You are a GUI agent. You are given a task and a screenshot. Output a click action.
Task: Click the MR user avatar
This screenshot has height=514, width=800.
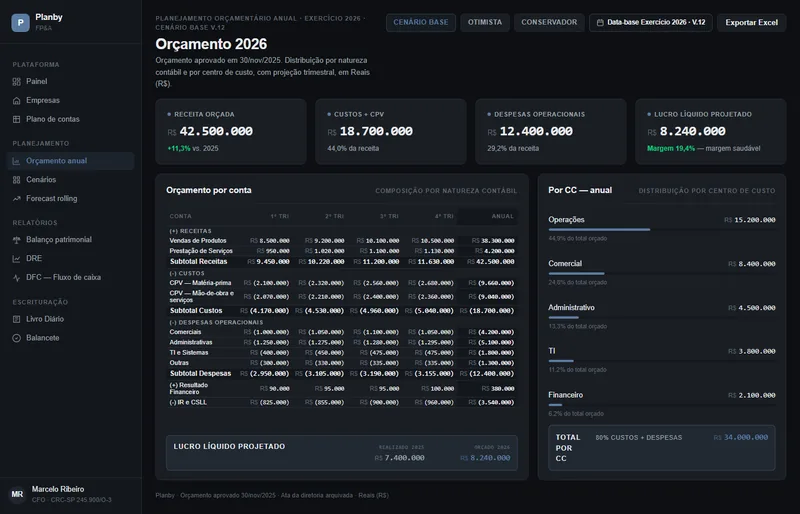point(17,494)
